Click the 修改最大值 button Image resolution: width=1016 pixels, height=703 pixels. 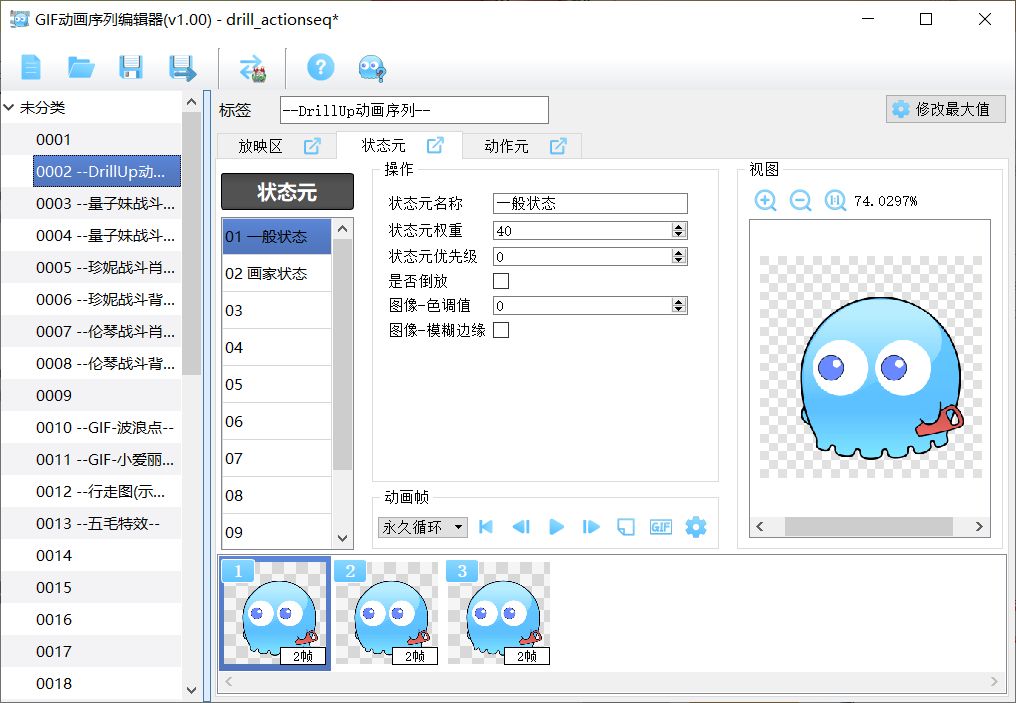pyautogui.click(x=944, y=109)
